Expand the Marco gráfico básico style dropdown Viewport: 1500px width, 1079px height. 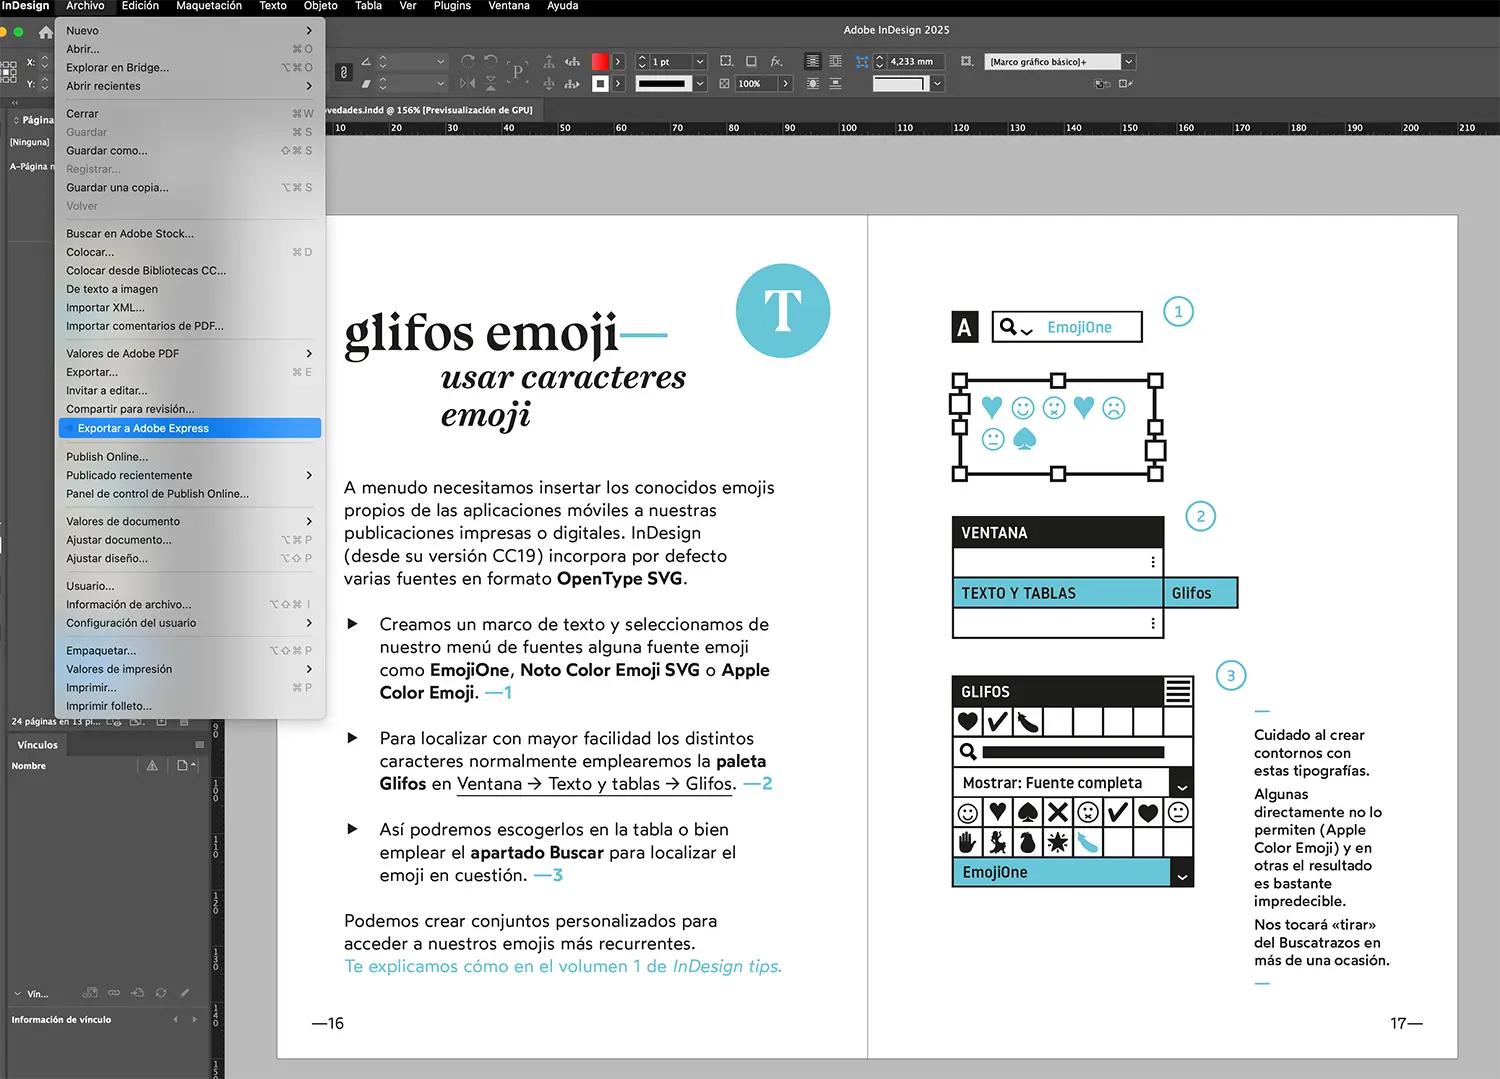point(1128,62)
